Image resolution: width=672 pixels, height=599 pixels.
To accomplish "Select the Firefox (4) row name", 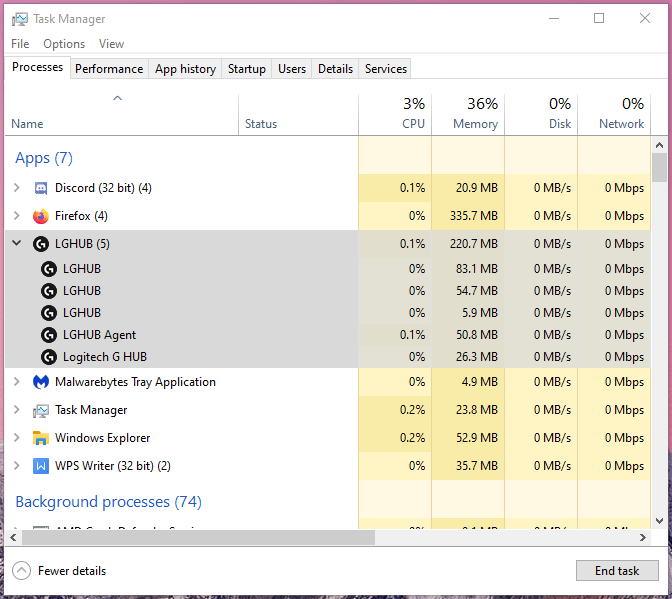I will (81, 216).
